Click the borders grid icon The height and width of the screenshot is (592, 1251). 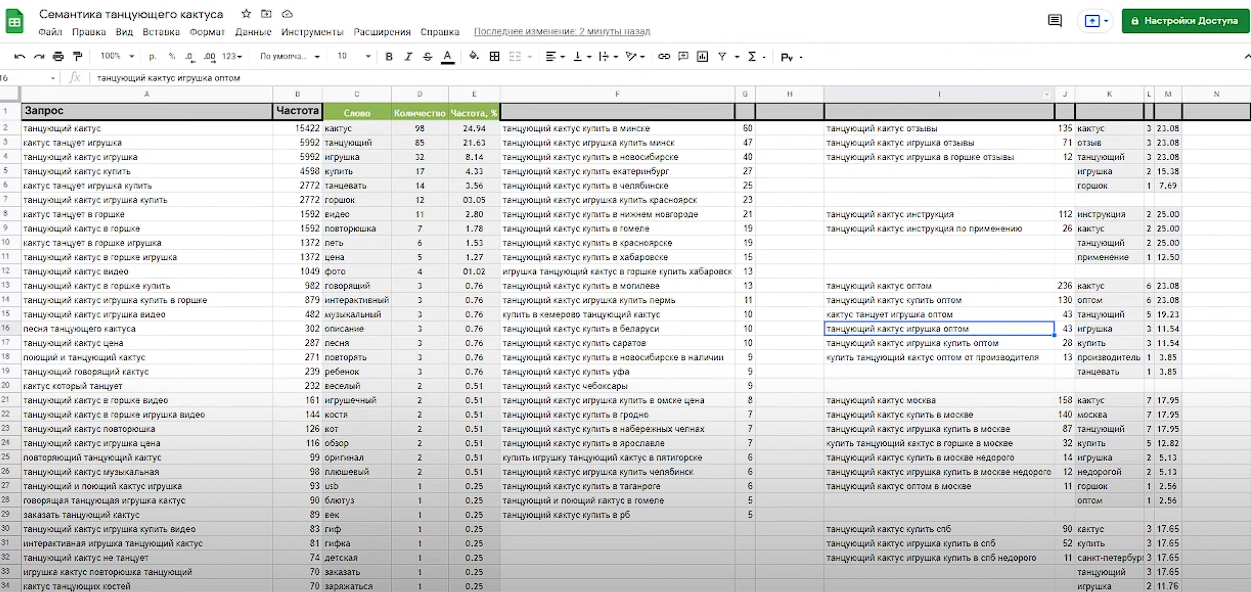pyautogui.click(x=494, y=56)
